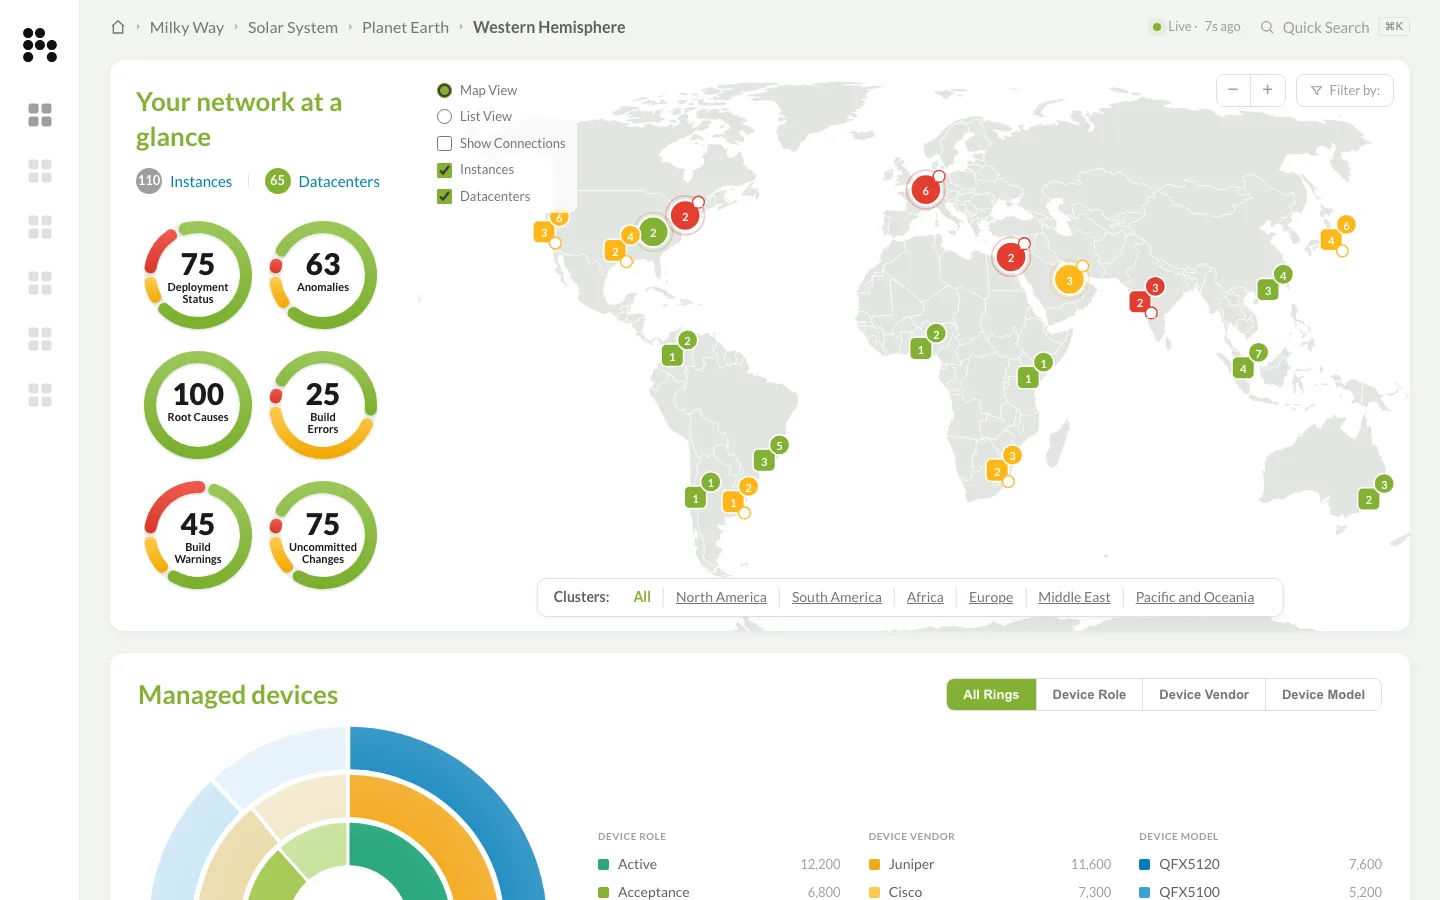Click the home icon in the breadcrumb
Image resolution: width=1440 pixels, height=900 pixels.
118,27
